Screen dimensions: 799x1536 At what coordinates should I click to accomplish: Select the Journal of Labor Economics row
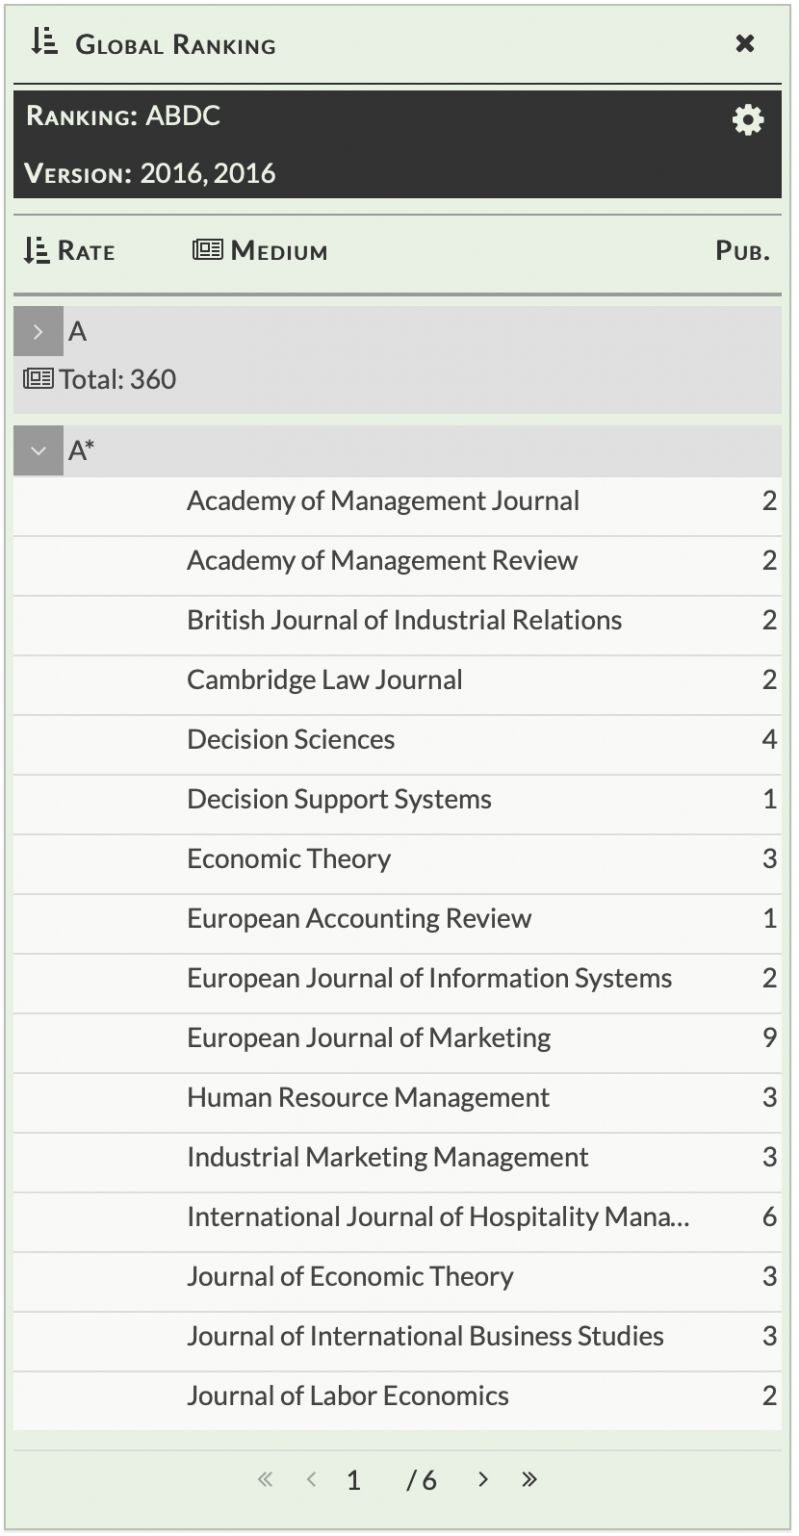pos(346,1395)
